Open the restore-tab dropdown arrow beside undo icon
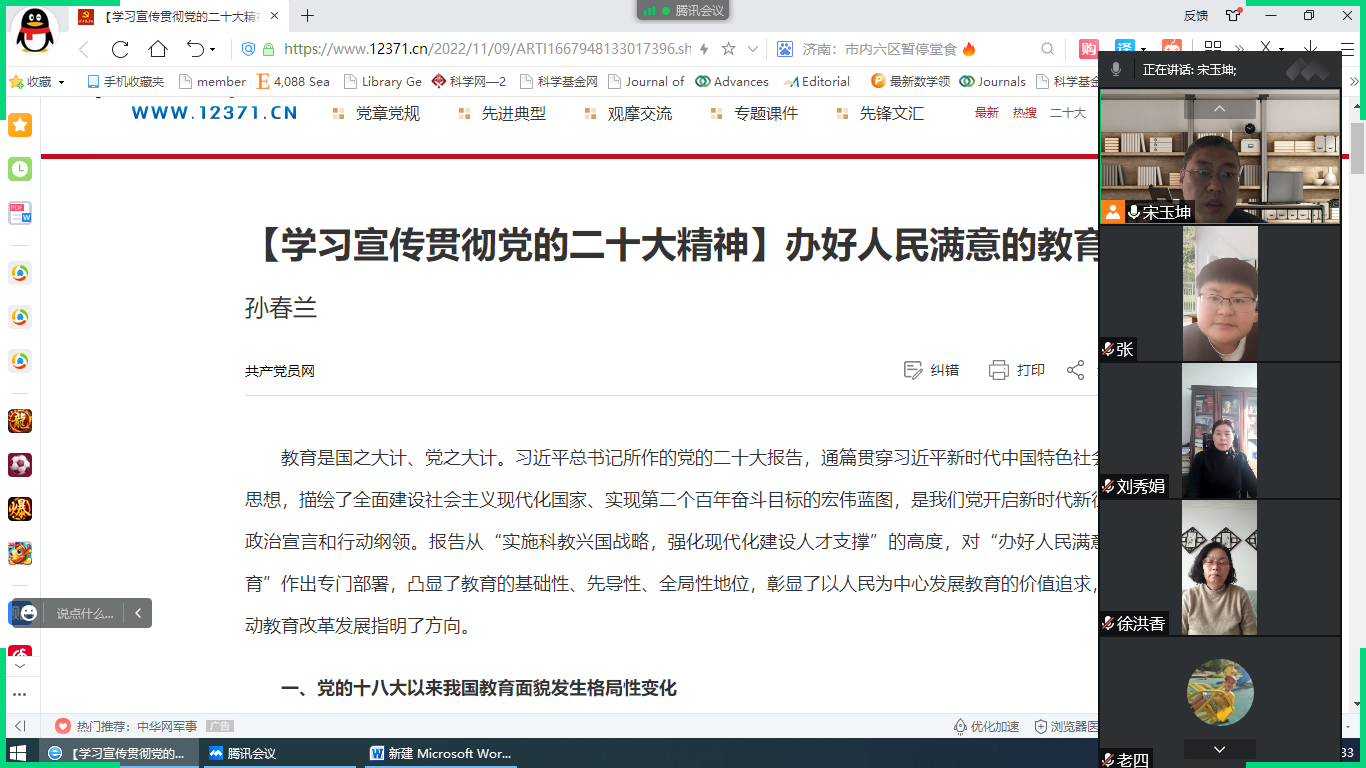 213,49
